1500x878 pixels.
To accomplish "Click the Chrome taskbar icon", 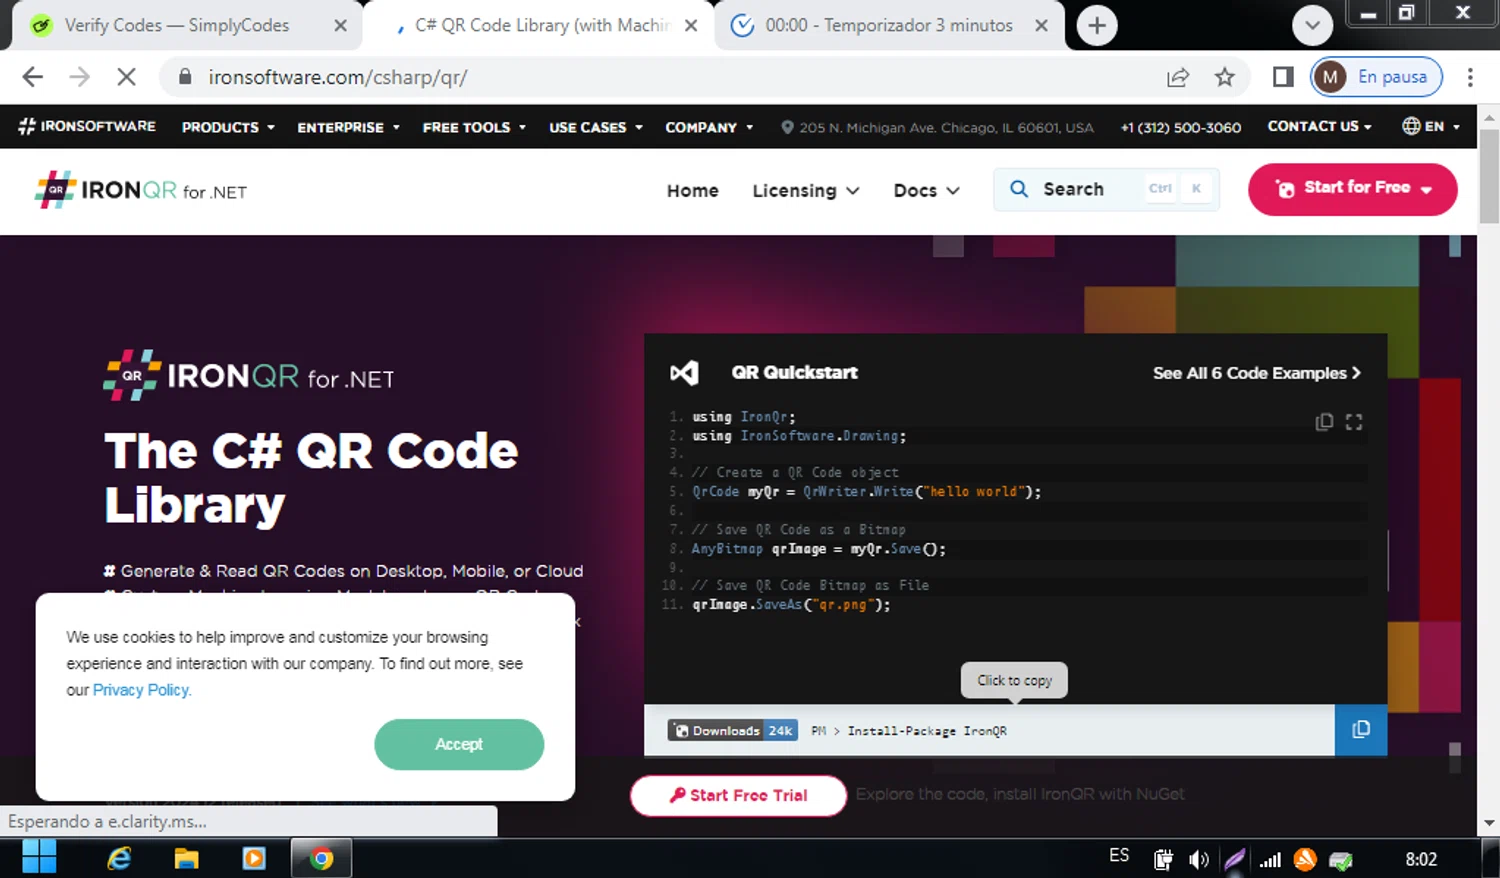I will (x=322, y=858).
